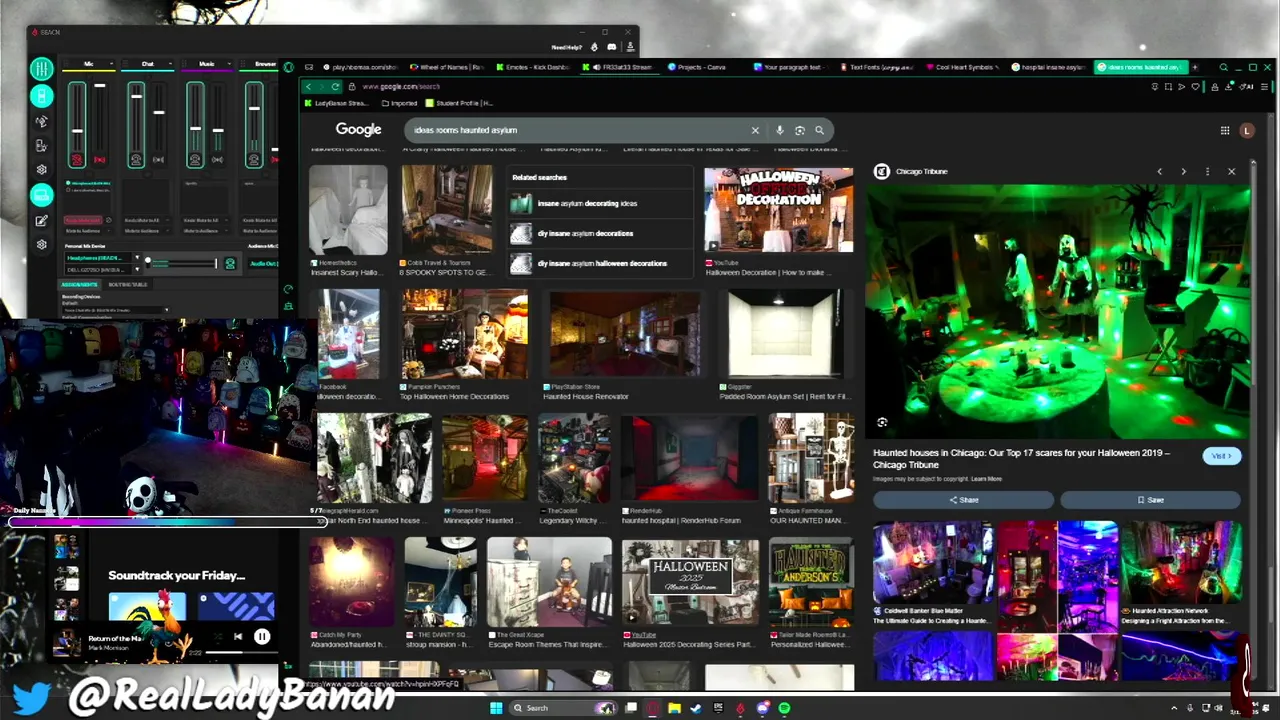Go back in the browser
1280x720 pixels.
pyautogui.click(x=308, y=86)
